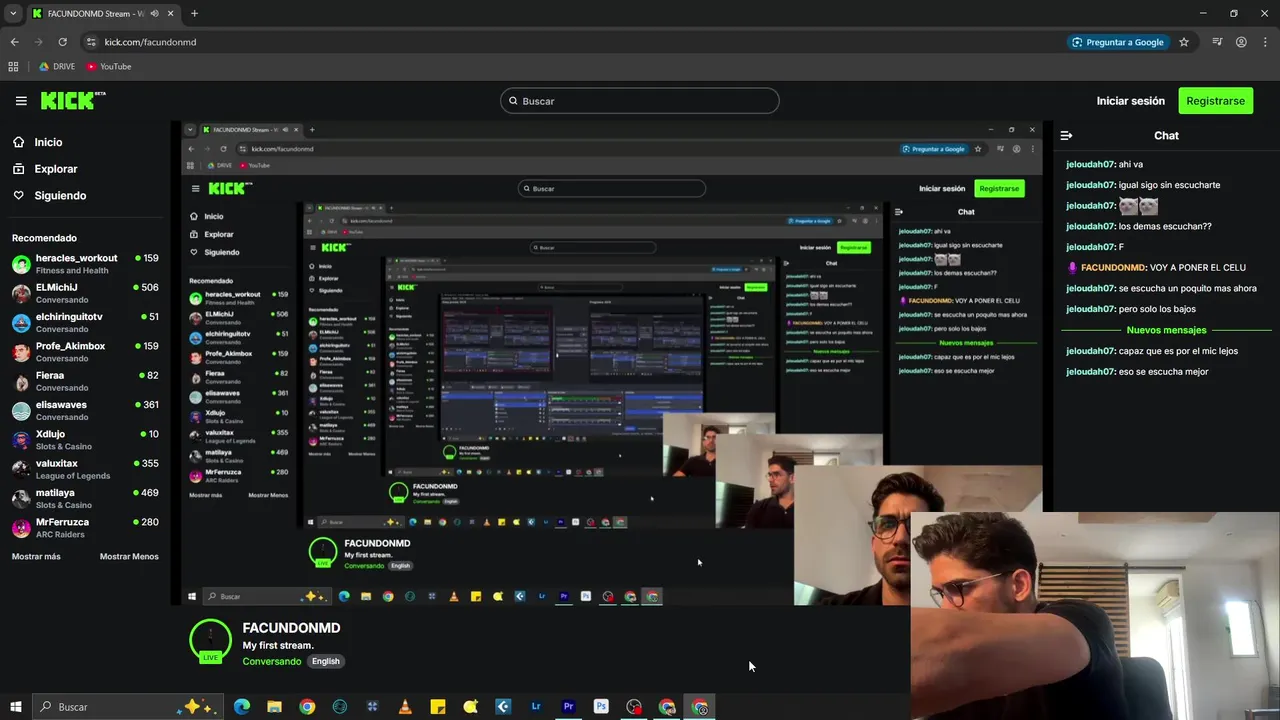Open heracles_workout channel avatar
Image resolution: width=1280 pixels, height=720 pixels.
point(21,264)
